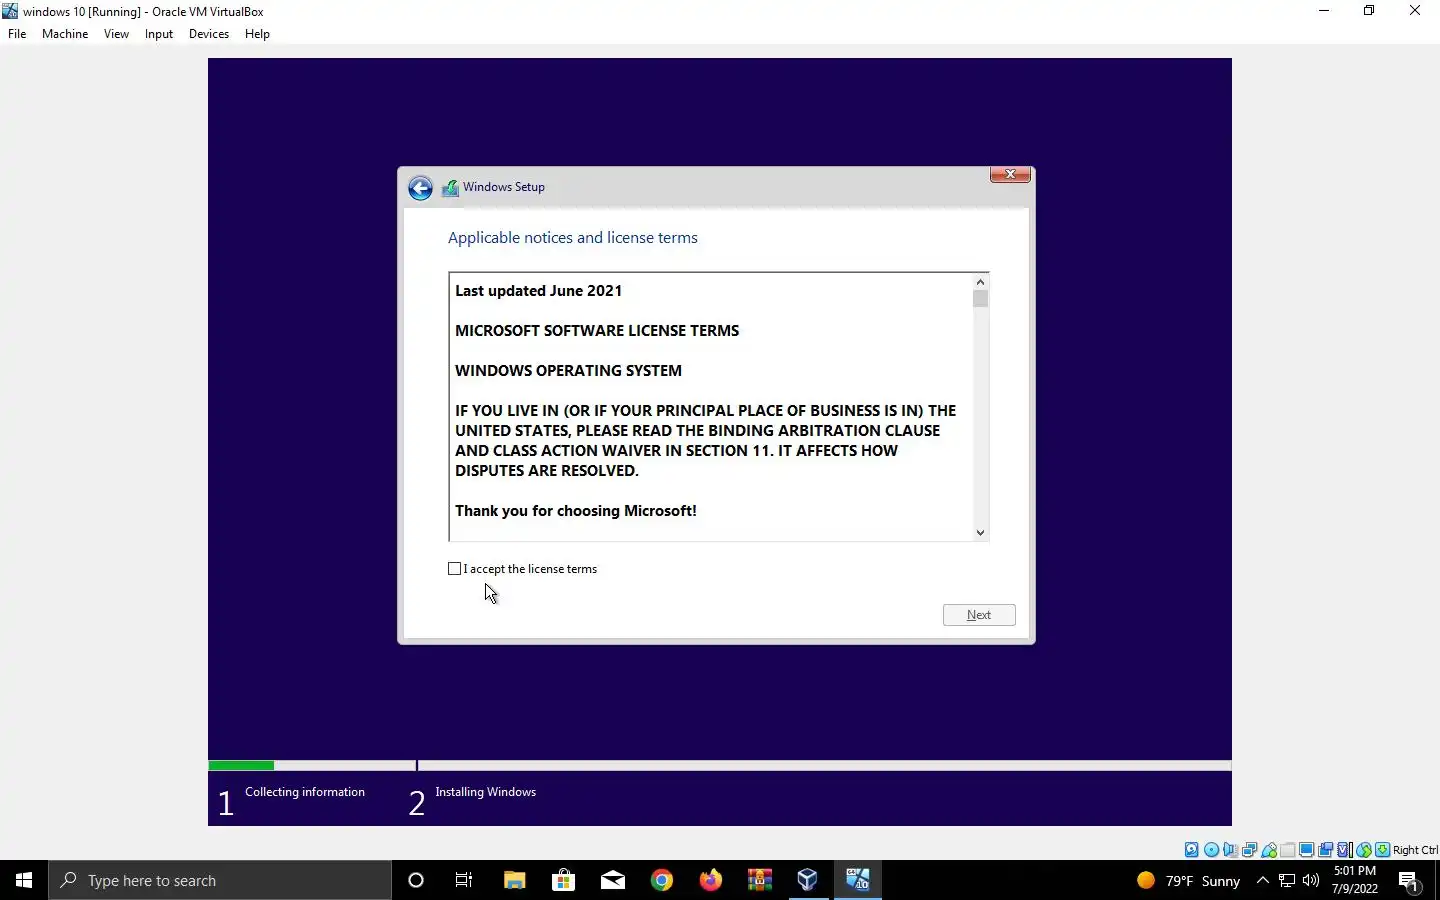Open the View menu
1440x900 pixels.
pos(116,34)
